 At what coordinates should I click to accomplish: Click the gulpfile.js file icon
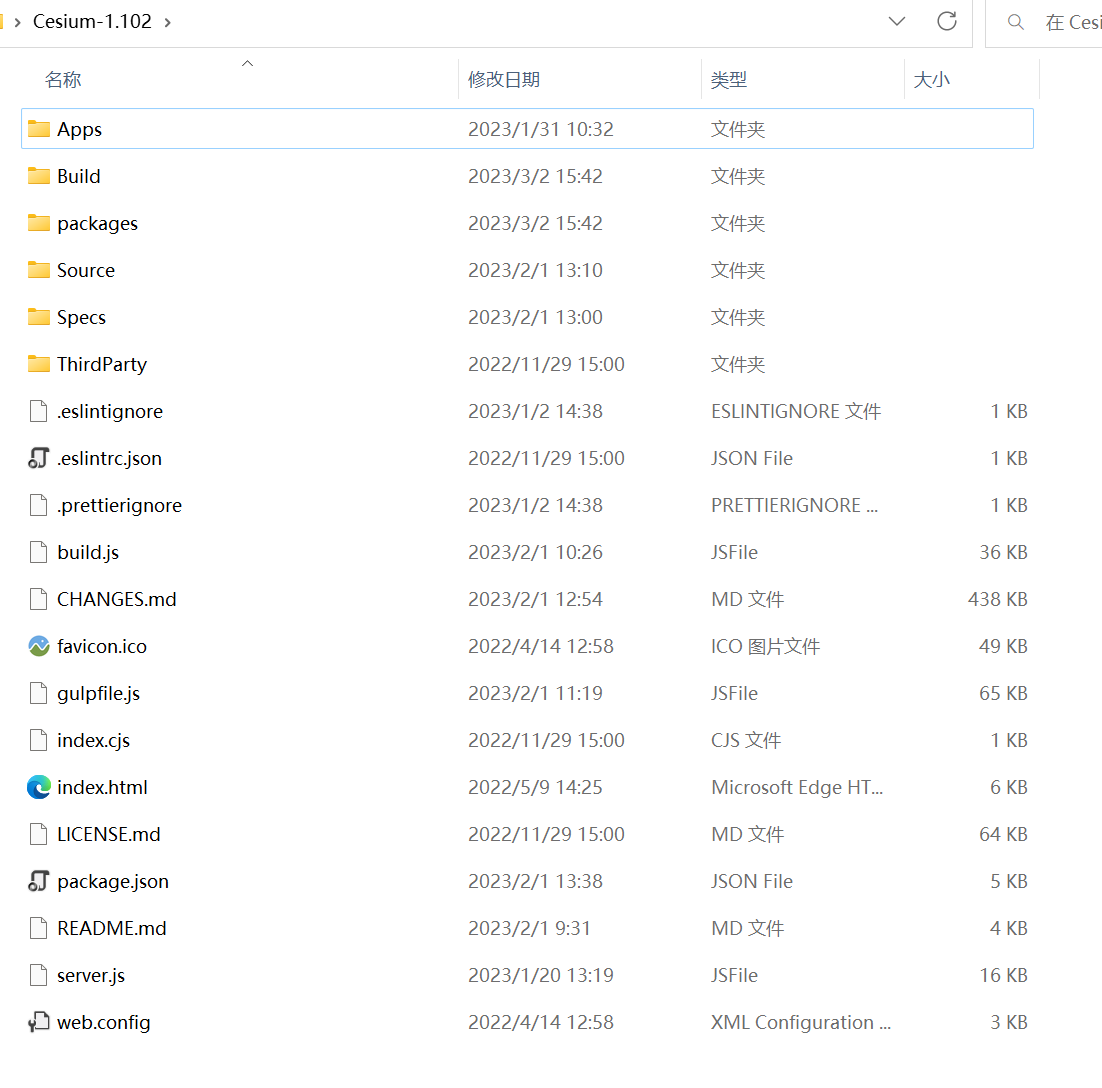[x=39, y=693]
